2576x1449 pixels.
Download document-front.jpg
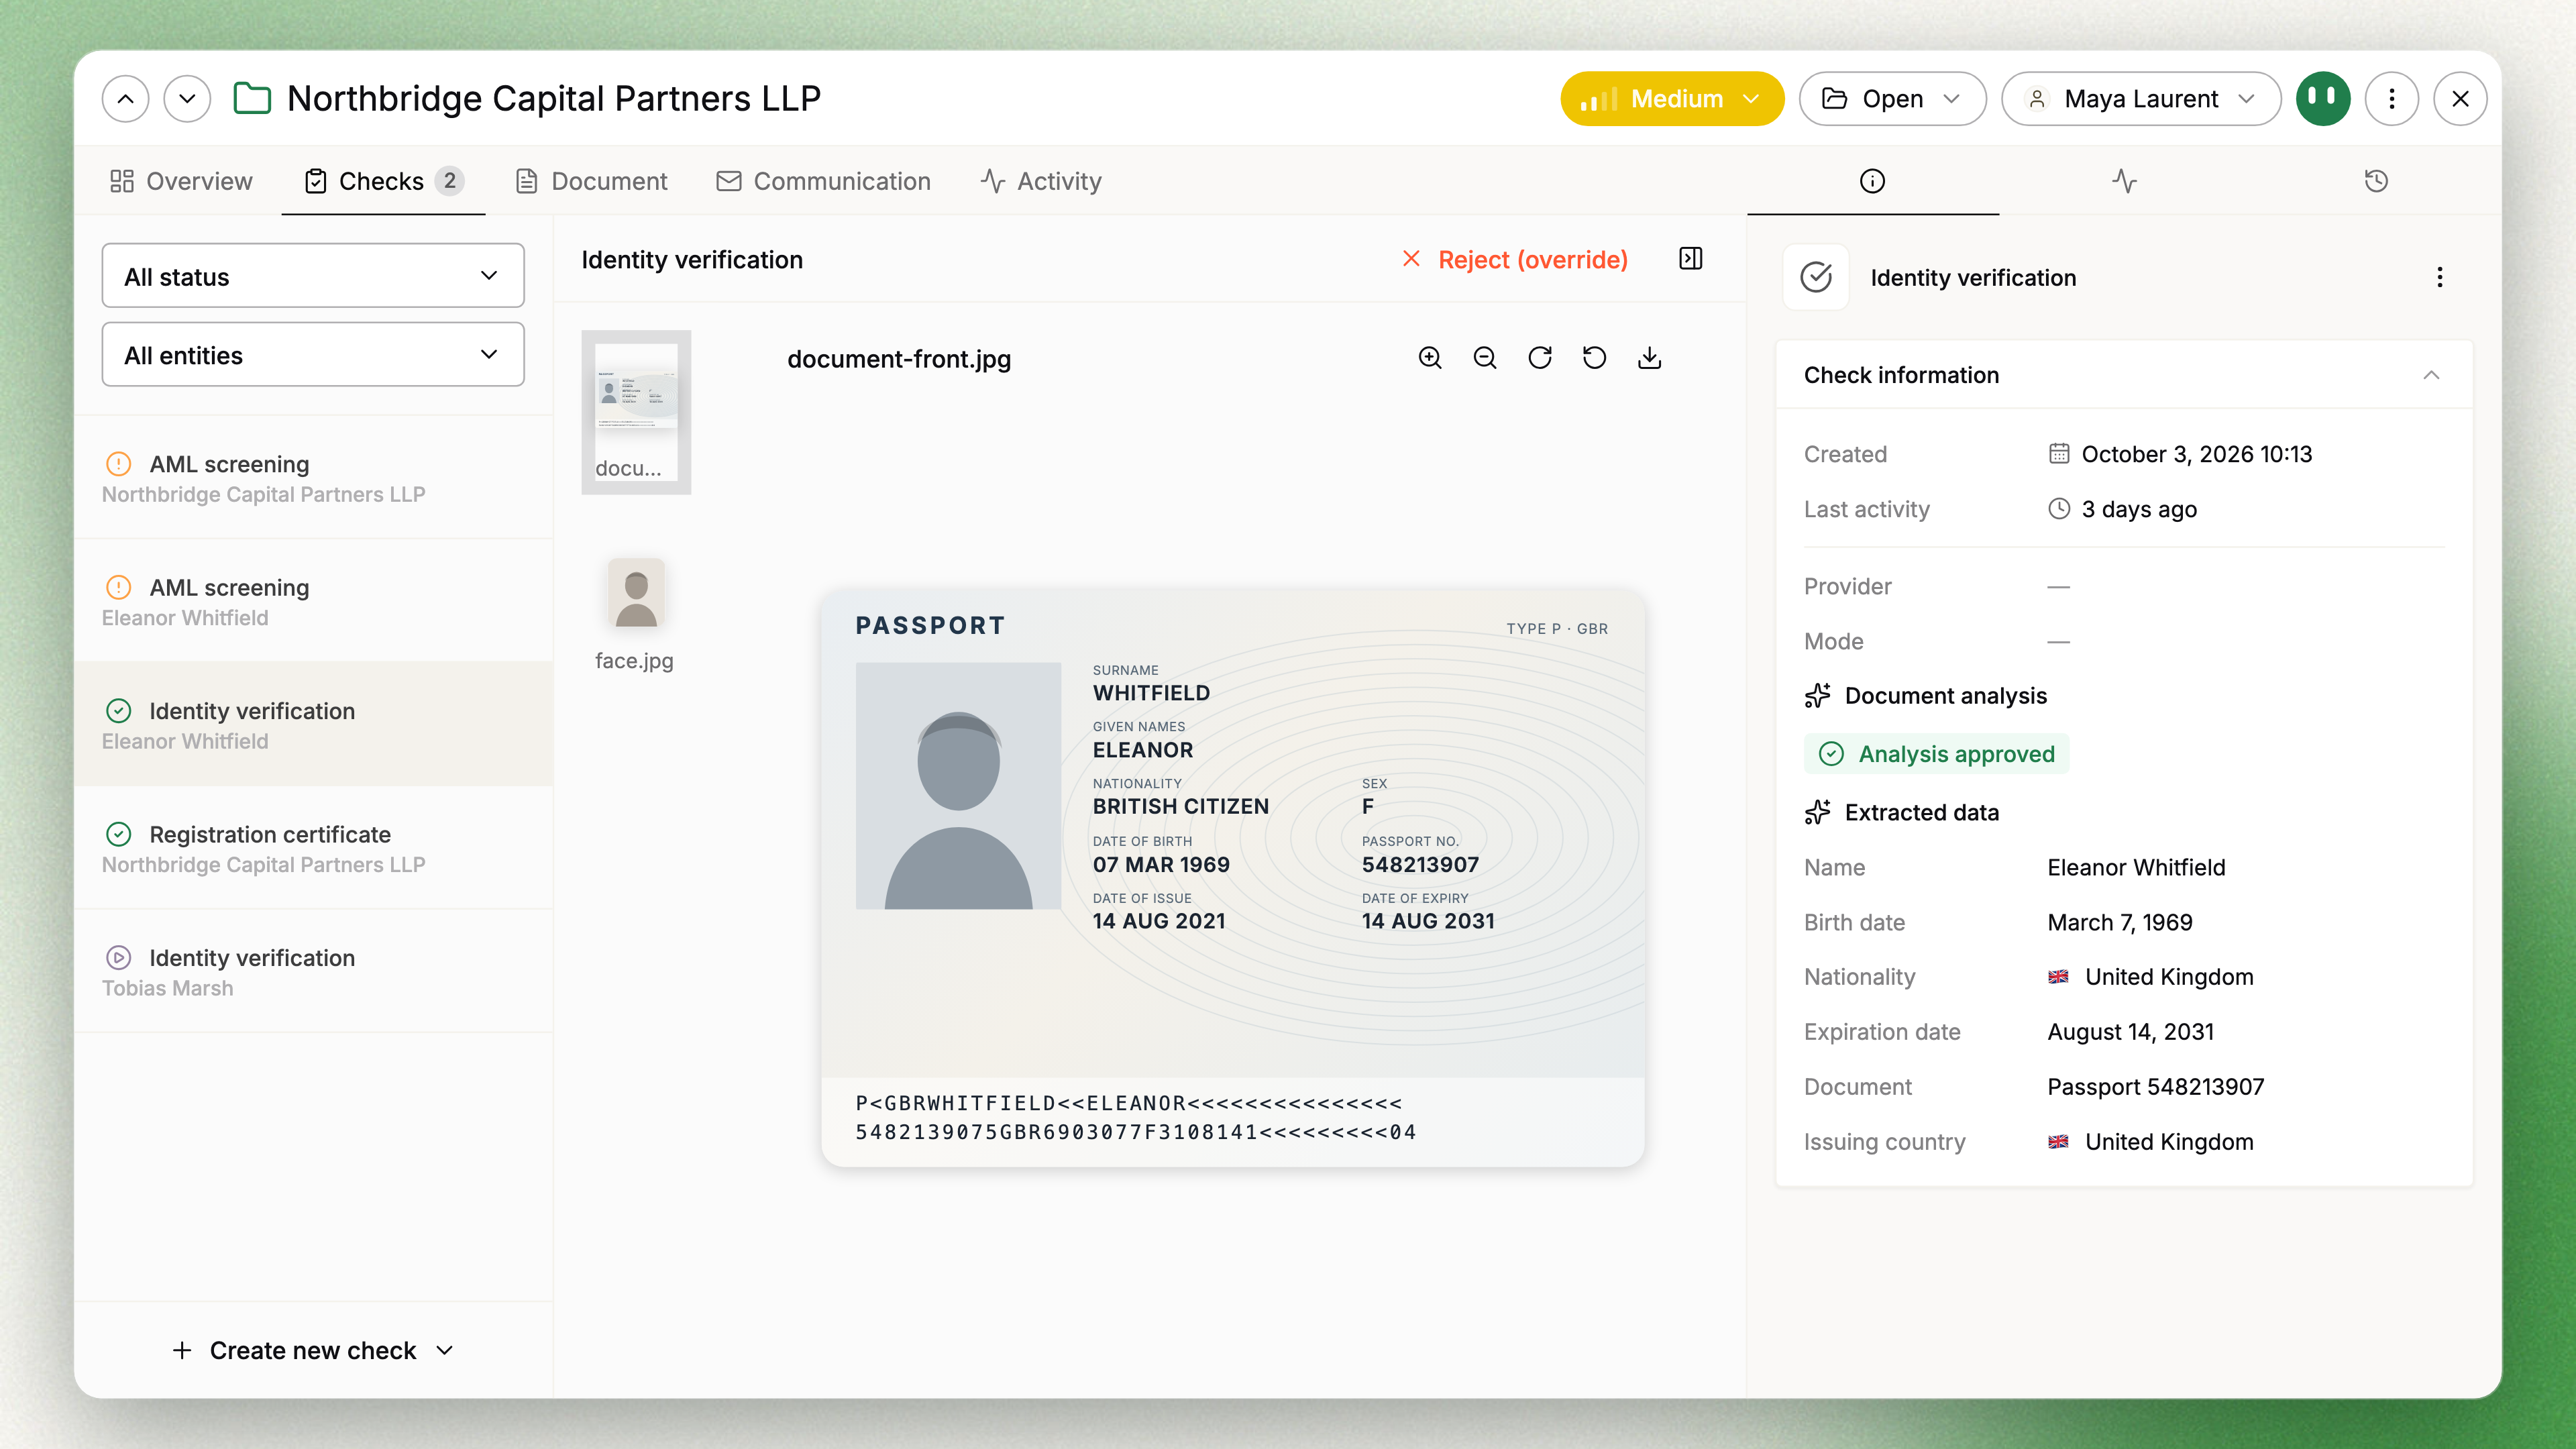[1650, 358]
